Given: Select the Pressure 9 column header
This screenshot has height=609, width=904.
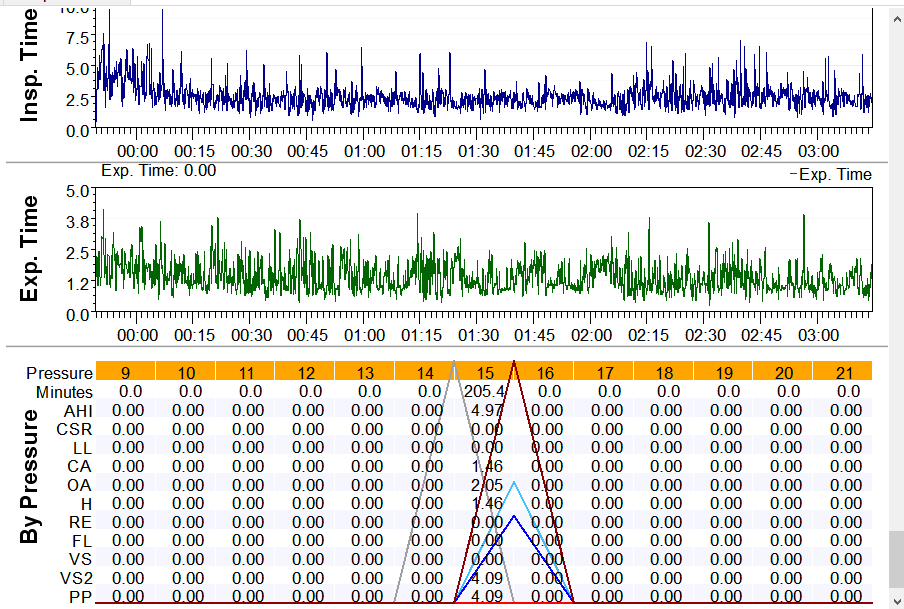Looking at the screenshot, I should (126, 372).
